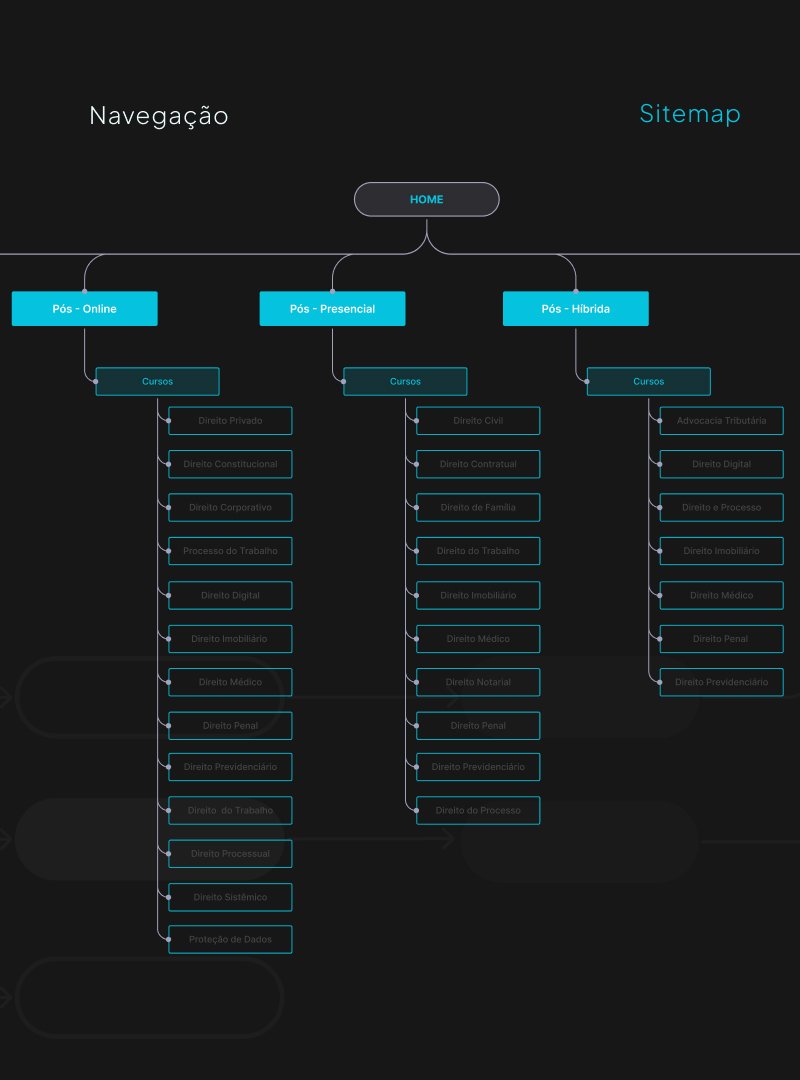Viewport: 800px width, 1080px height.
Task: Click the Direito Sistêmico item
Action: point(230,897)
